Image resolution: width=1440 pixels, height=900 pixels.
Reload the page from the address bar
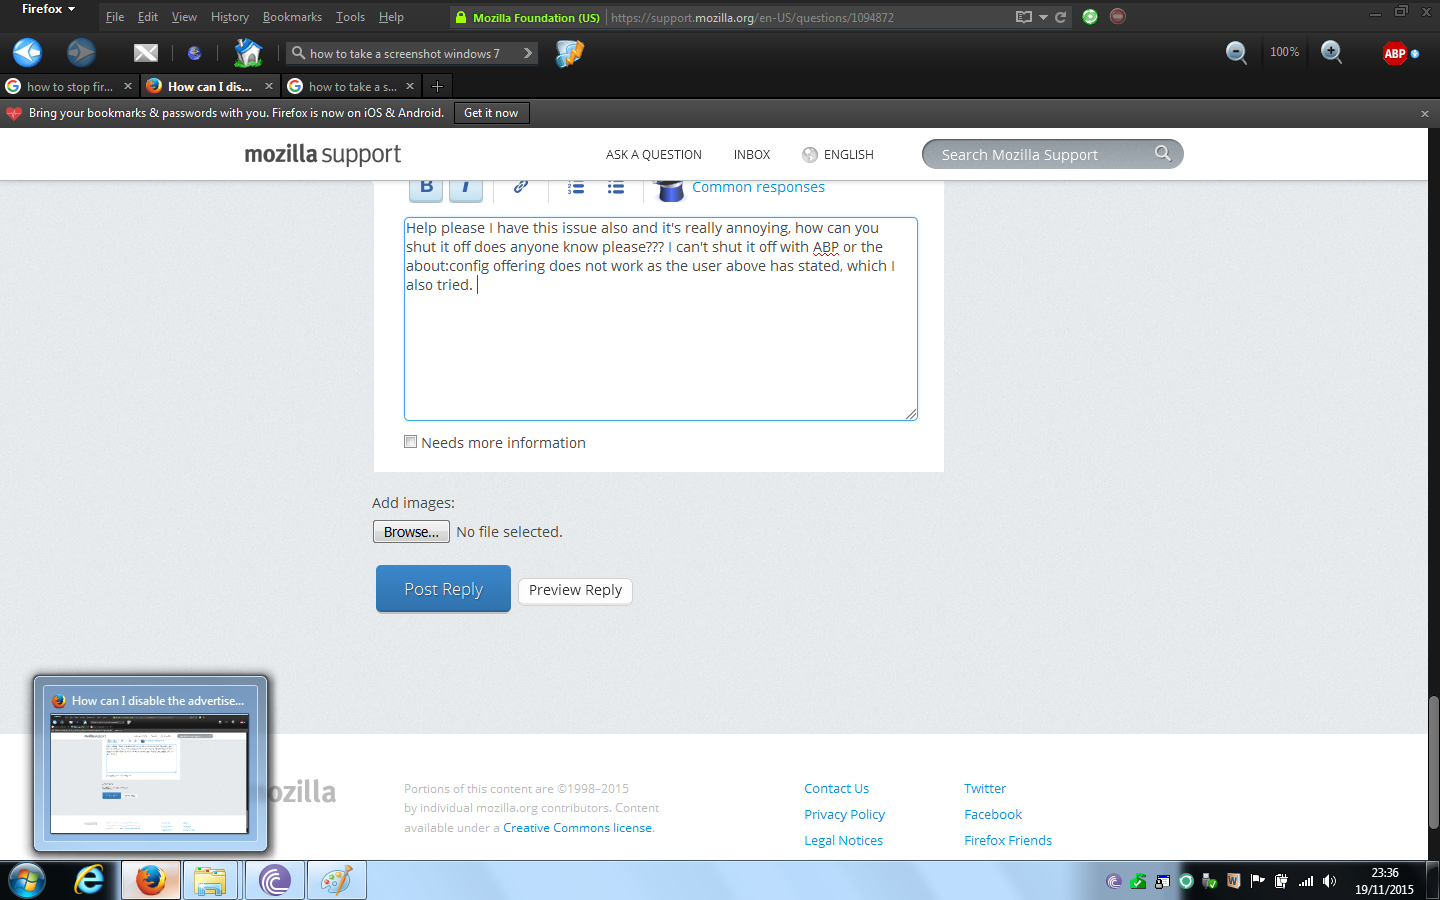click(1060, 17)
